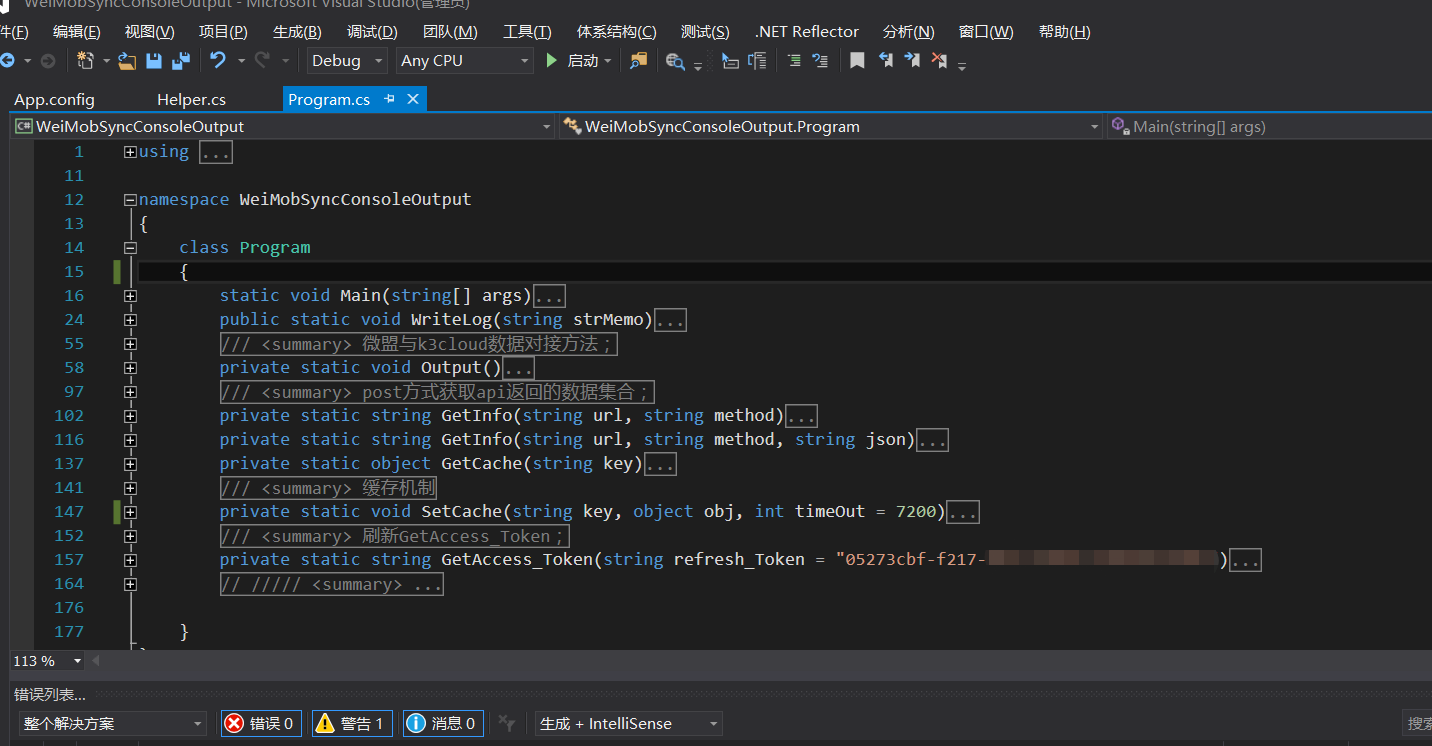Expand the GetCache method on line 137
Viewport: 1432px width, 746px height.
(x=130, y=464)
